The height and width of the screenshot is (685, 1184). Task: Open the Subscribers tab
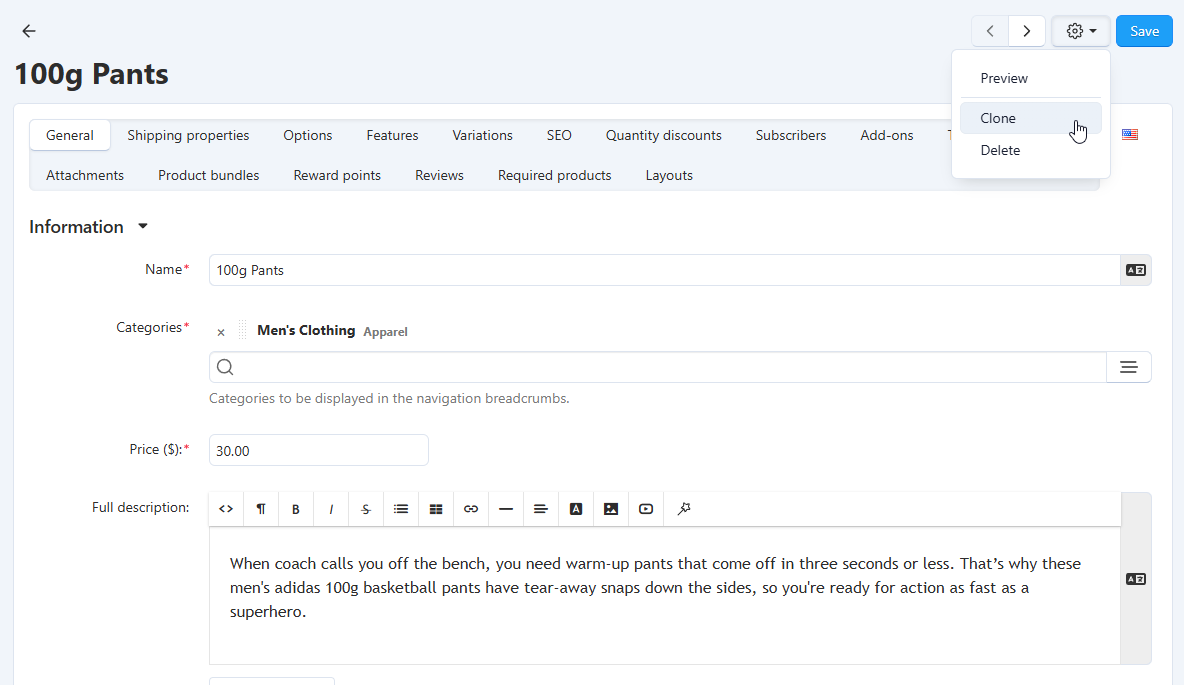click(x=791, y=135)
